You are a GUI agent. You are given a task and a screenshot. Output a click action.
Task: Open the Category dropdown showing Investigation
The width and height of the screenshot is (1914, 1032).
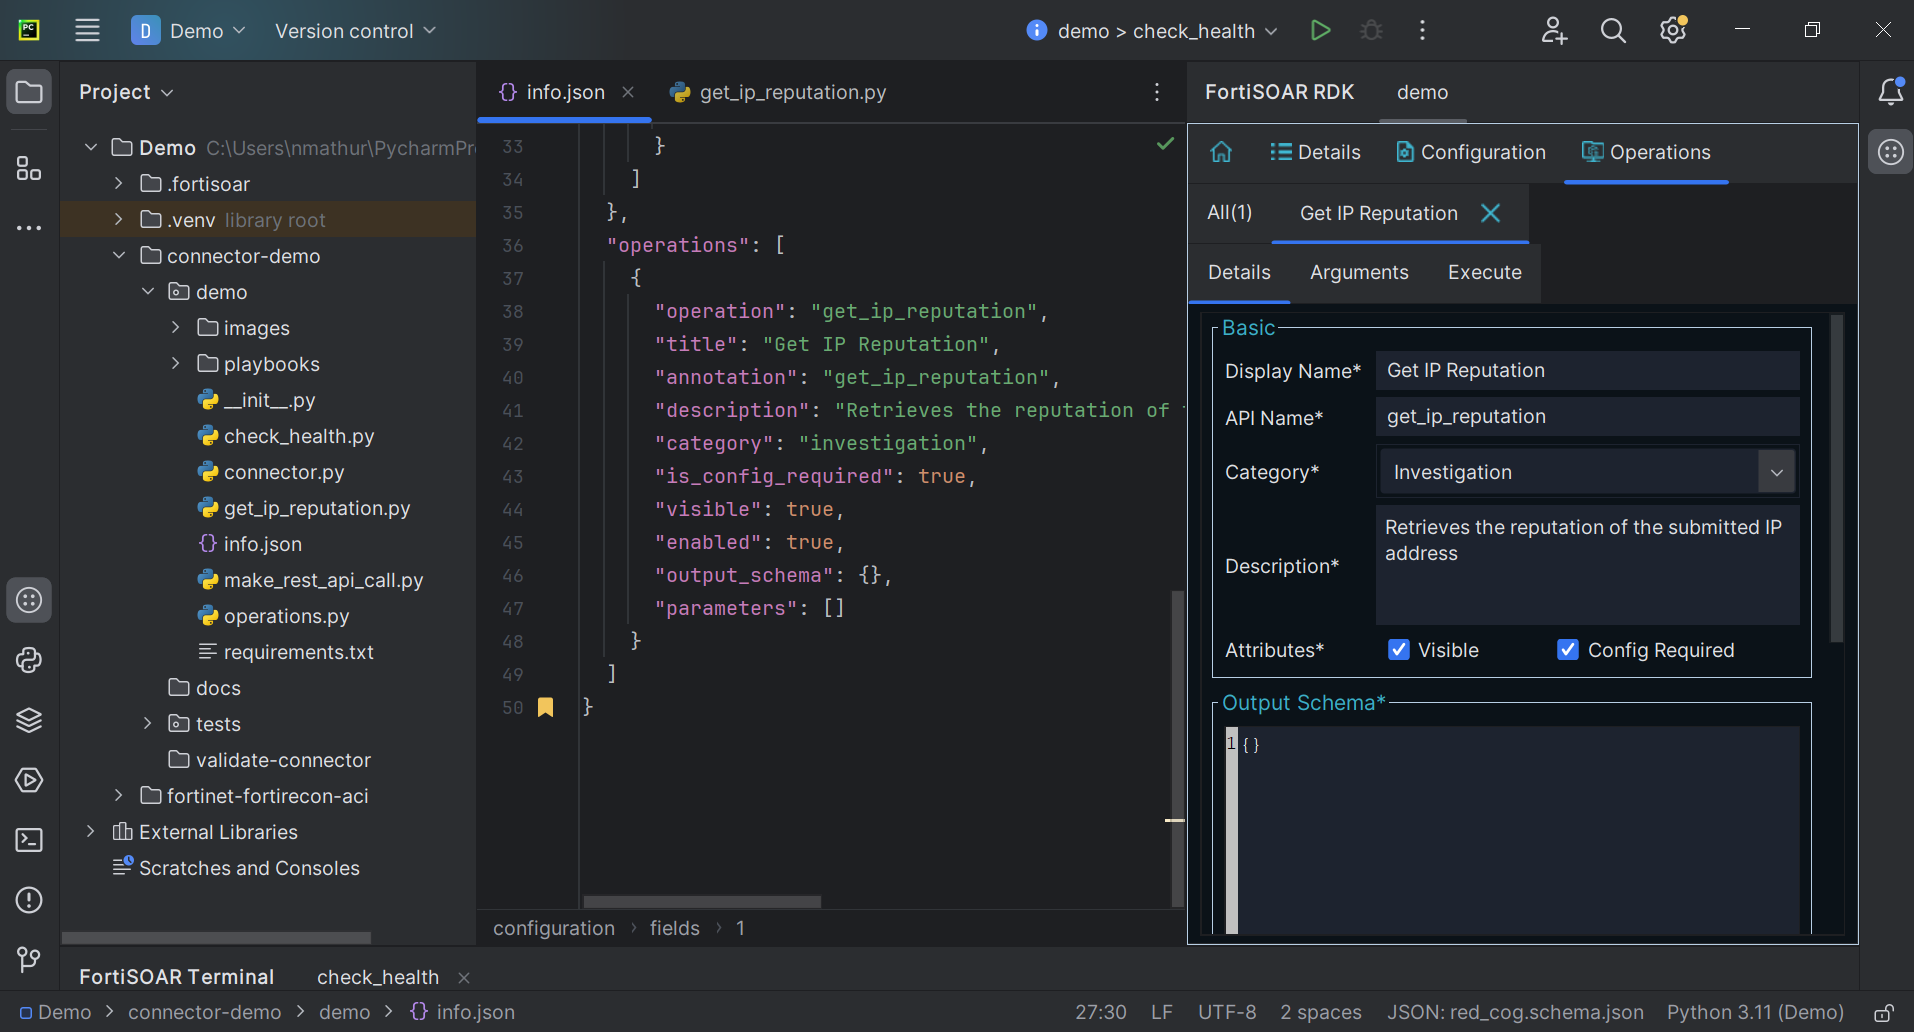click(1776, 472)
